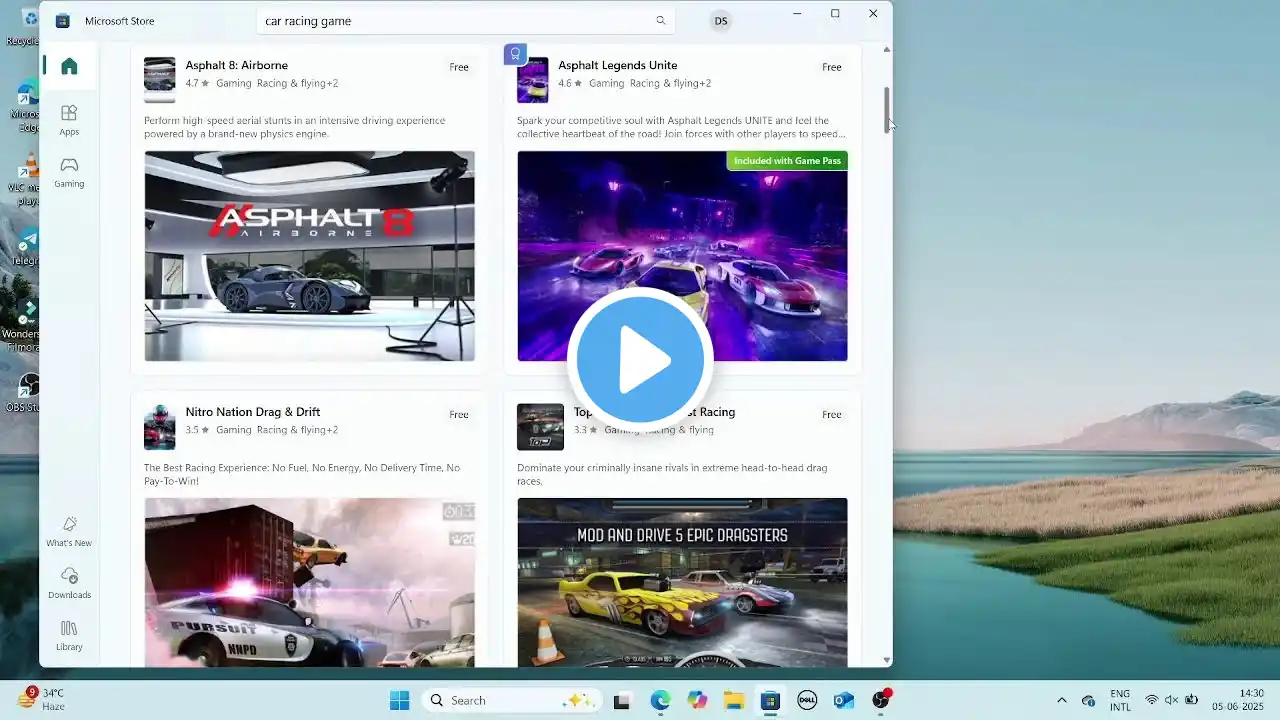Click the Nitro Nation Drag & Drift app icon
Image resolution: width=1280 pixels, height=720 pixels.
[160, 427]
